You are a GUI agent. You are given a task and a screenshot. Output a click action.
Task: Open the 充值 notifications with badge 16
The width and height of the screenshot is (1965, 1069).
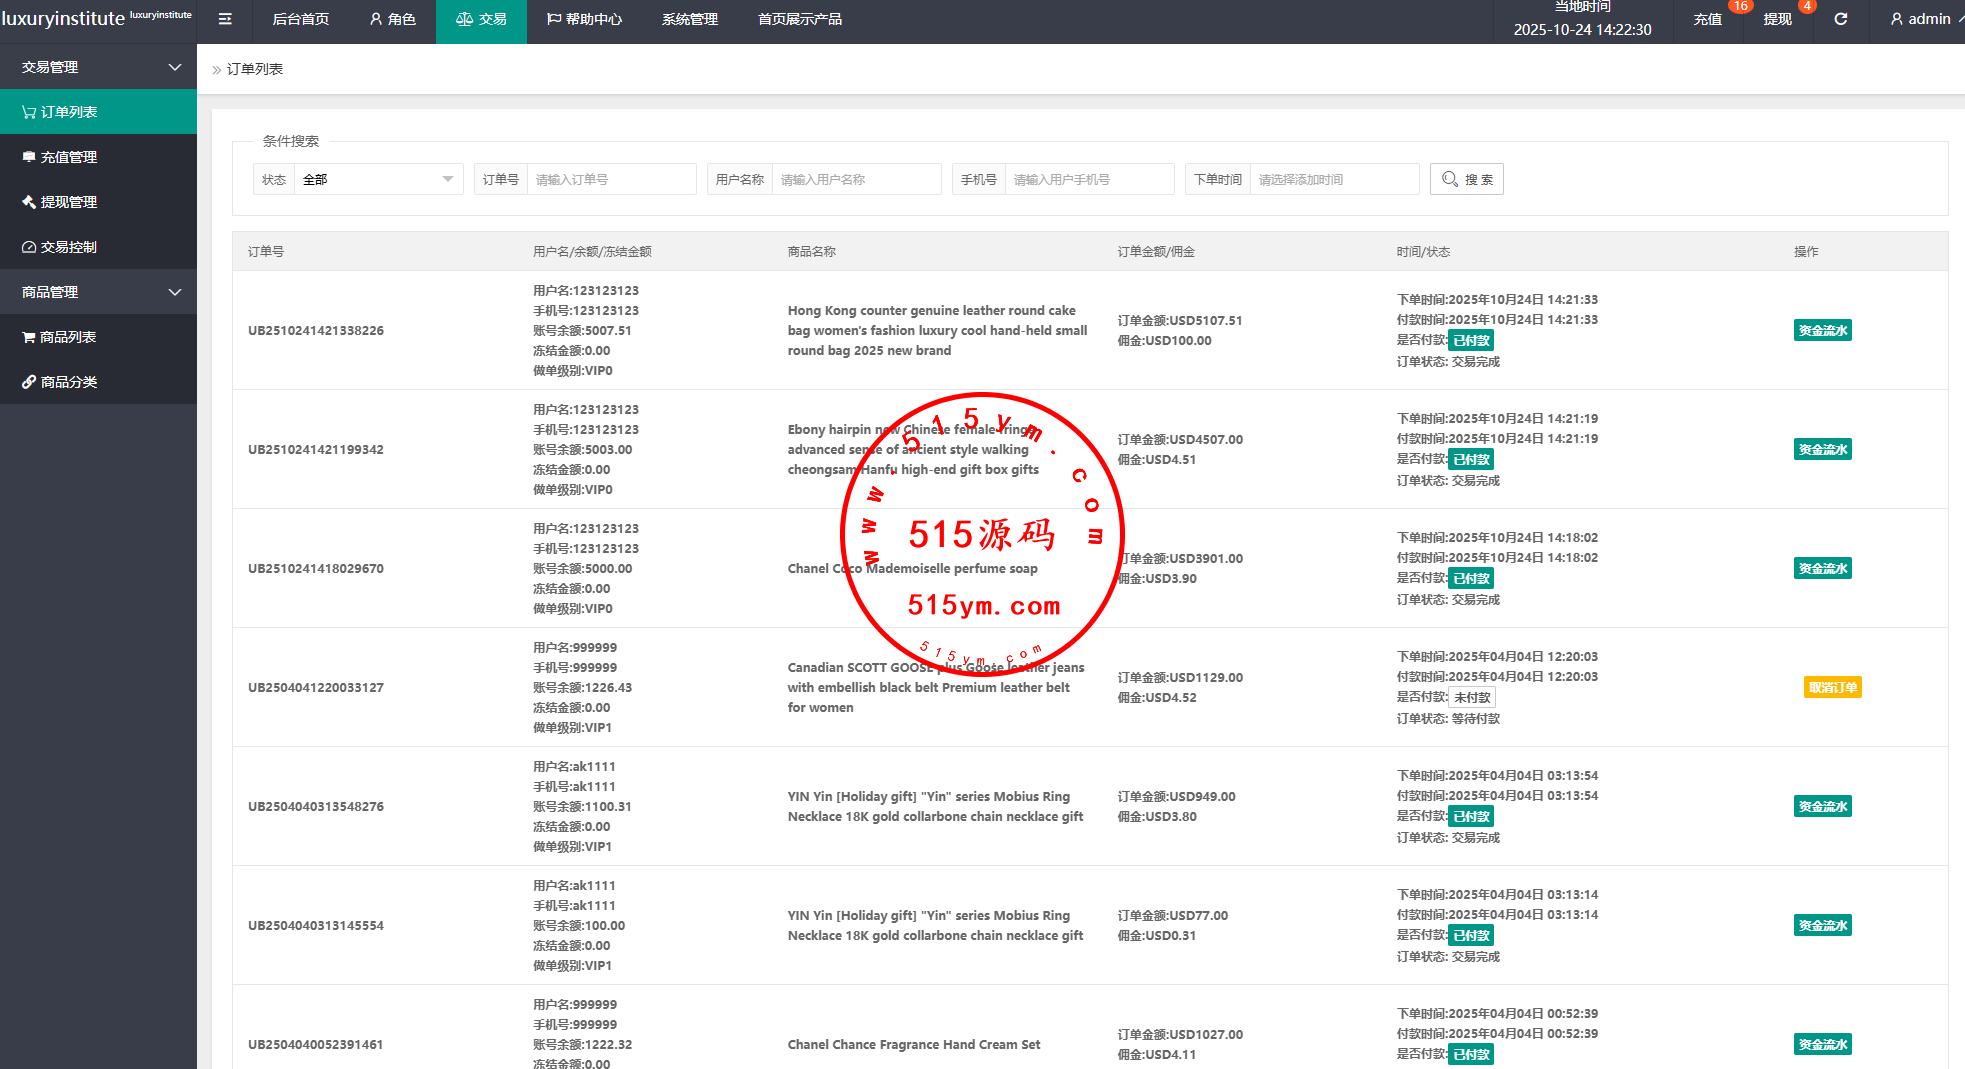(x=1707, y=19)
